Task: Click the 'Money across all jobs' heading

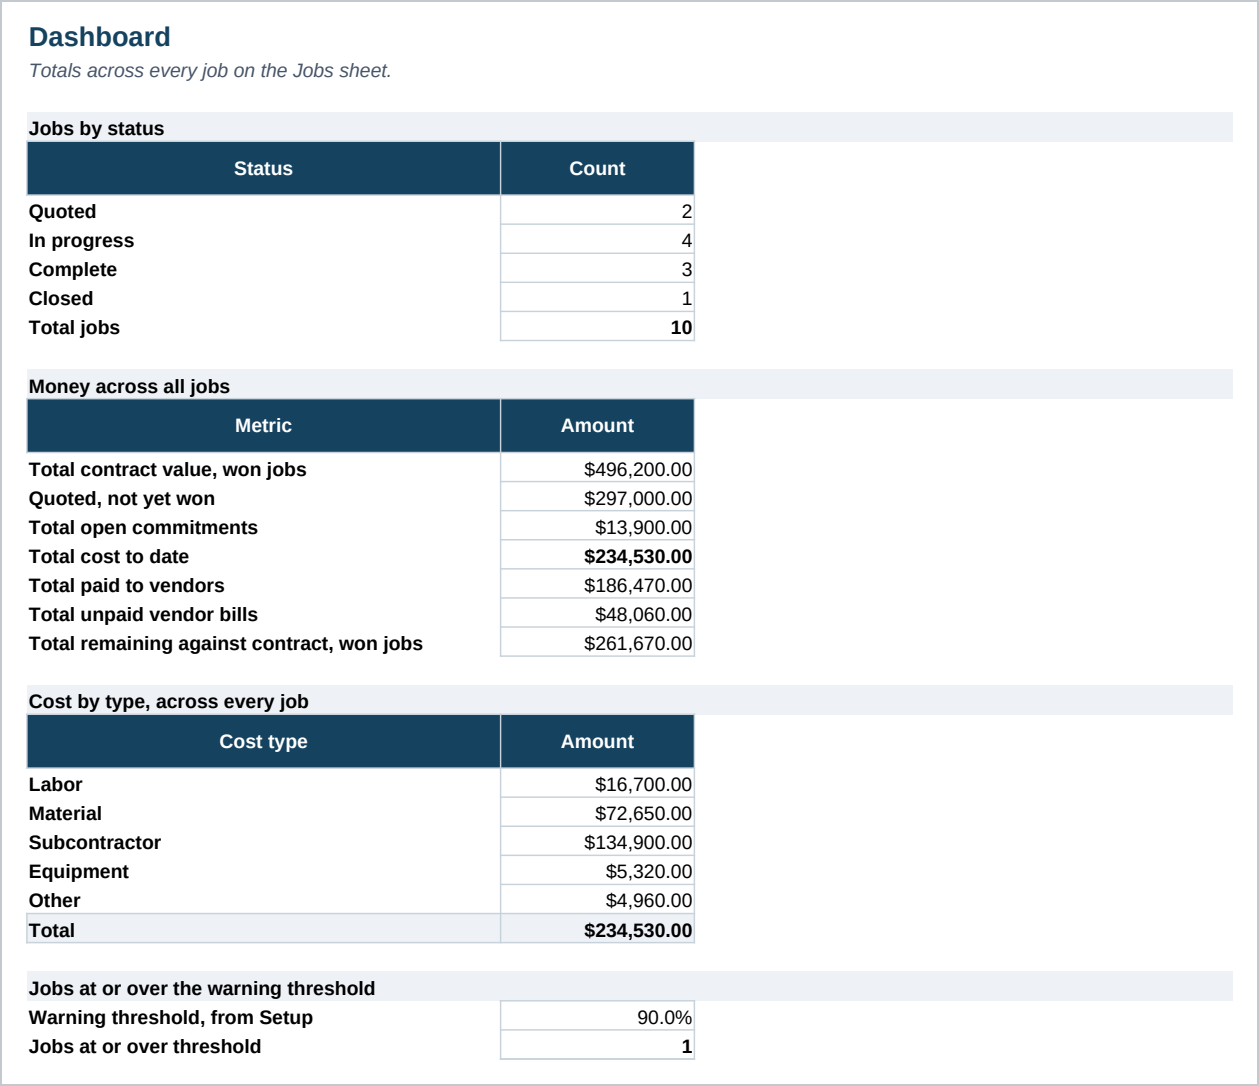Action: point(129,386)
